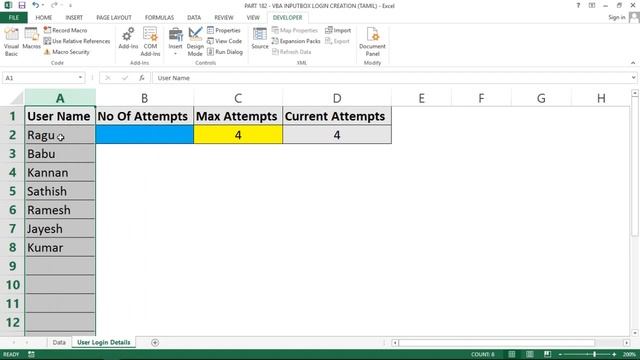
Task: Select cell containing Jayesh
Action: tap(60, 229)
